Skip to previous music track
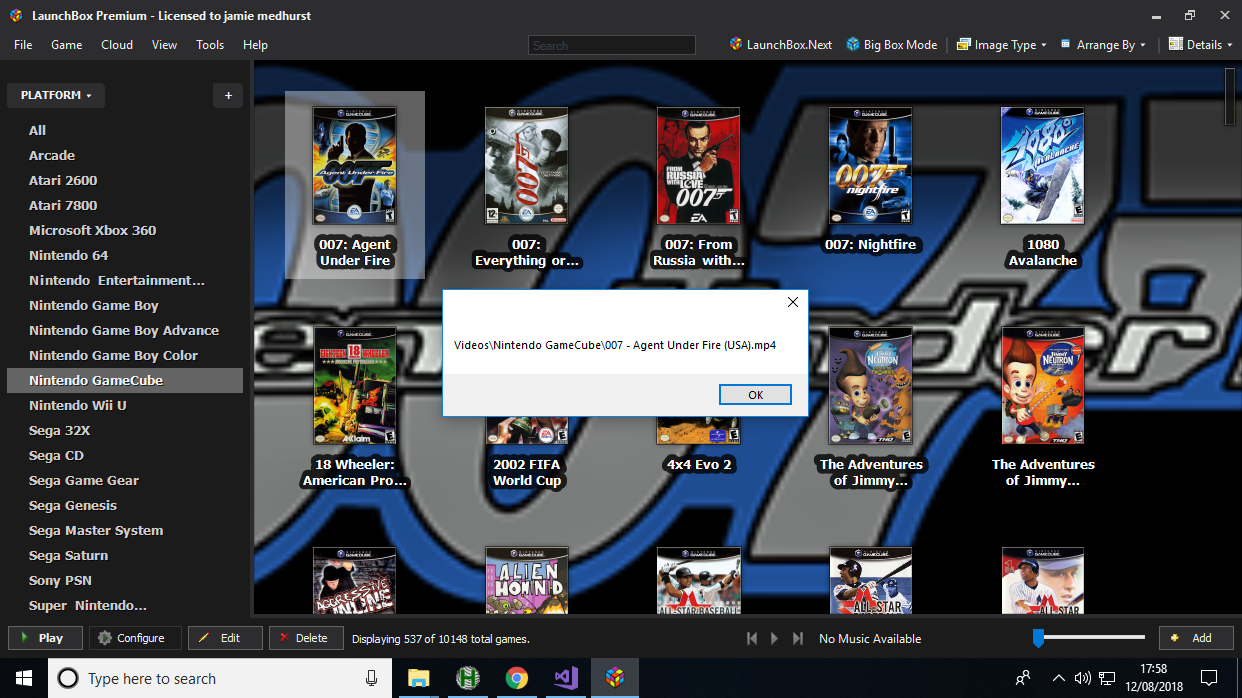The height and width of the screenshot is (698, 1242). pyautogui.click(x=752, y=638)
